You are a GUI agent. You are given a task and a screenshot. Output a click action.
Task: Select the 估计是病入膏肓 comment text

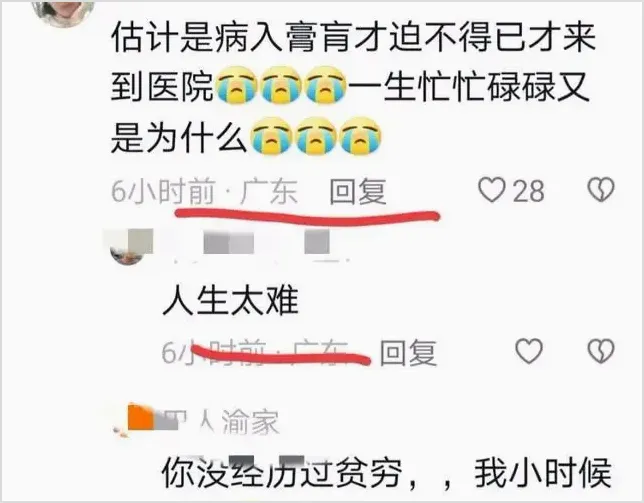353,87
